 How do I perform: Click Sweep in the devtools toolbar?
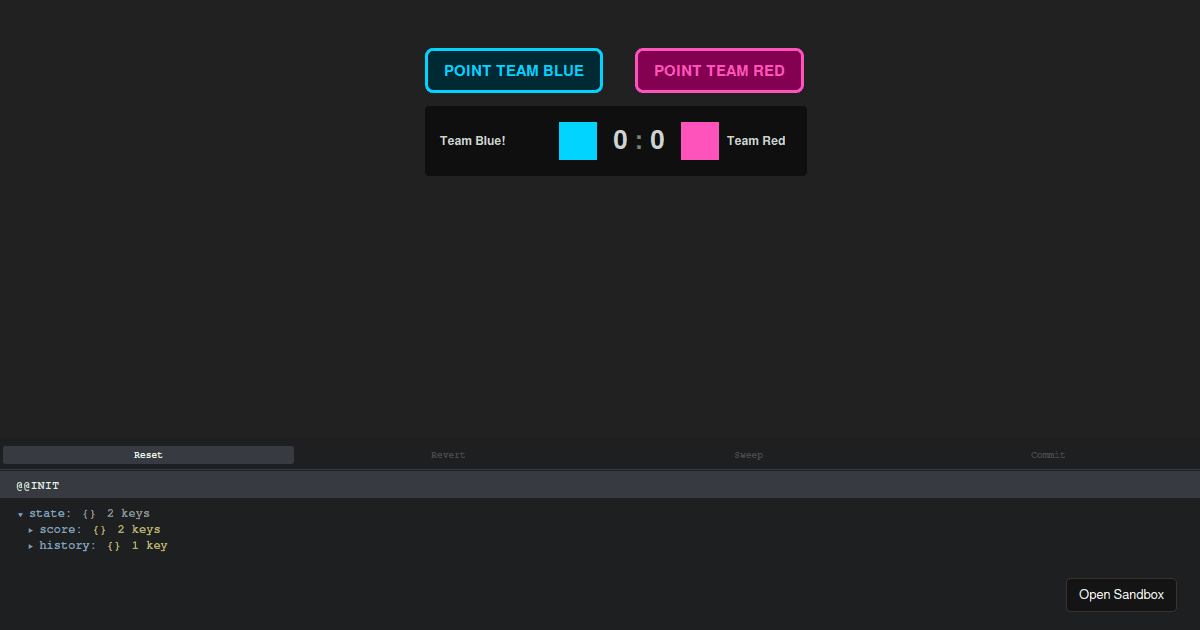tap(748, 455)
